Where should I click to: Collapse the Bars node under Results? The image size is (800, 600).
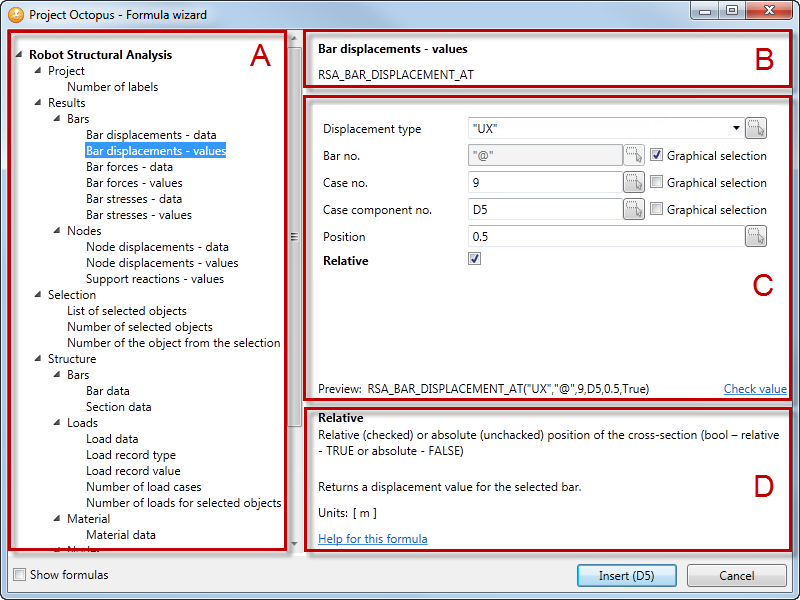pyautogui.click(x=57, y=118)
